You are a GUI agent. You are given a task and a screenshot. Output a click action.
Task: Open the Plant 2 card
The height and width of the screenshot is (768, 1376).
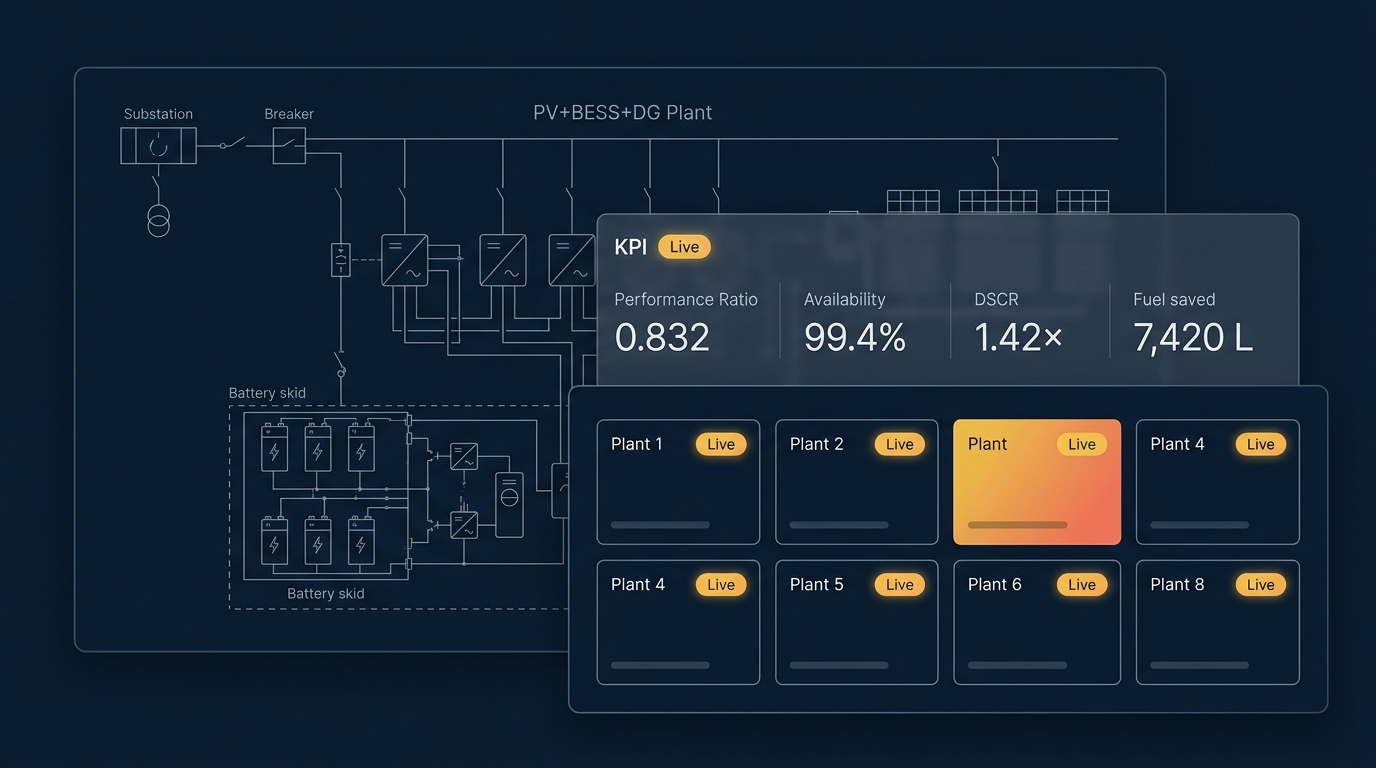pyautogui.click(x=857, y=482)
